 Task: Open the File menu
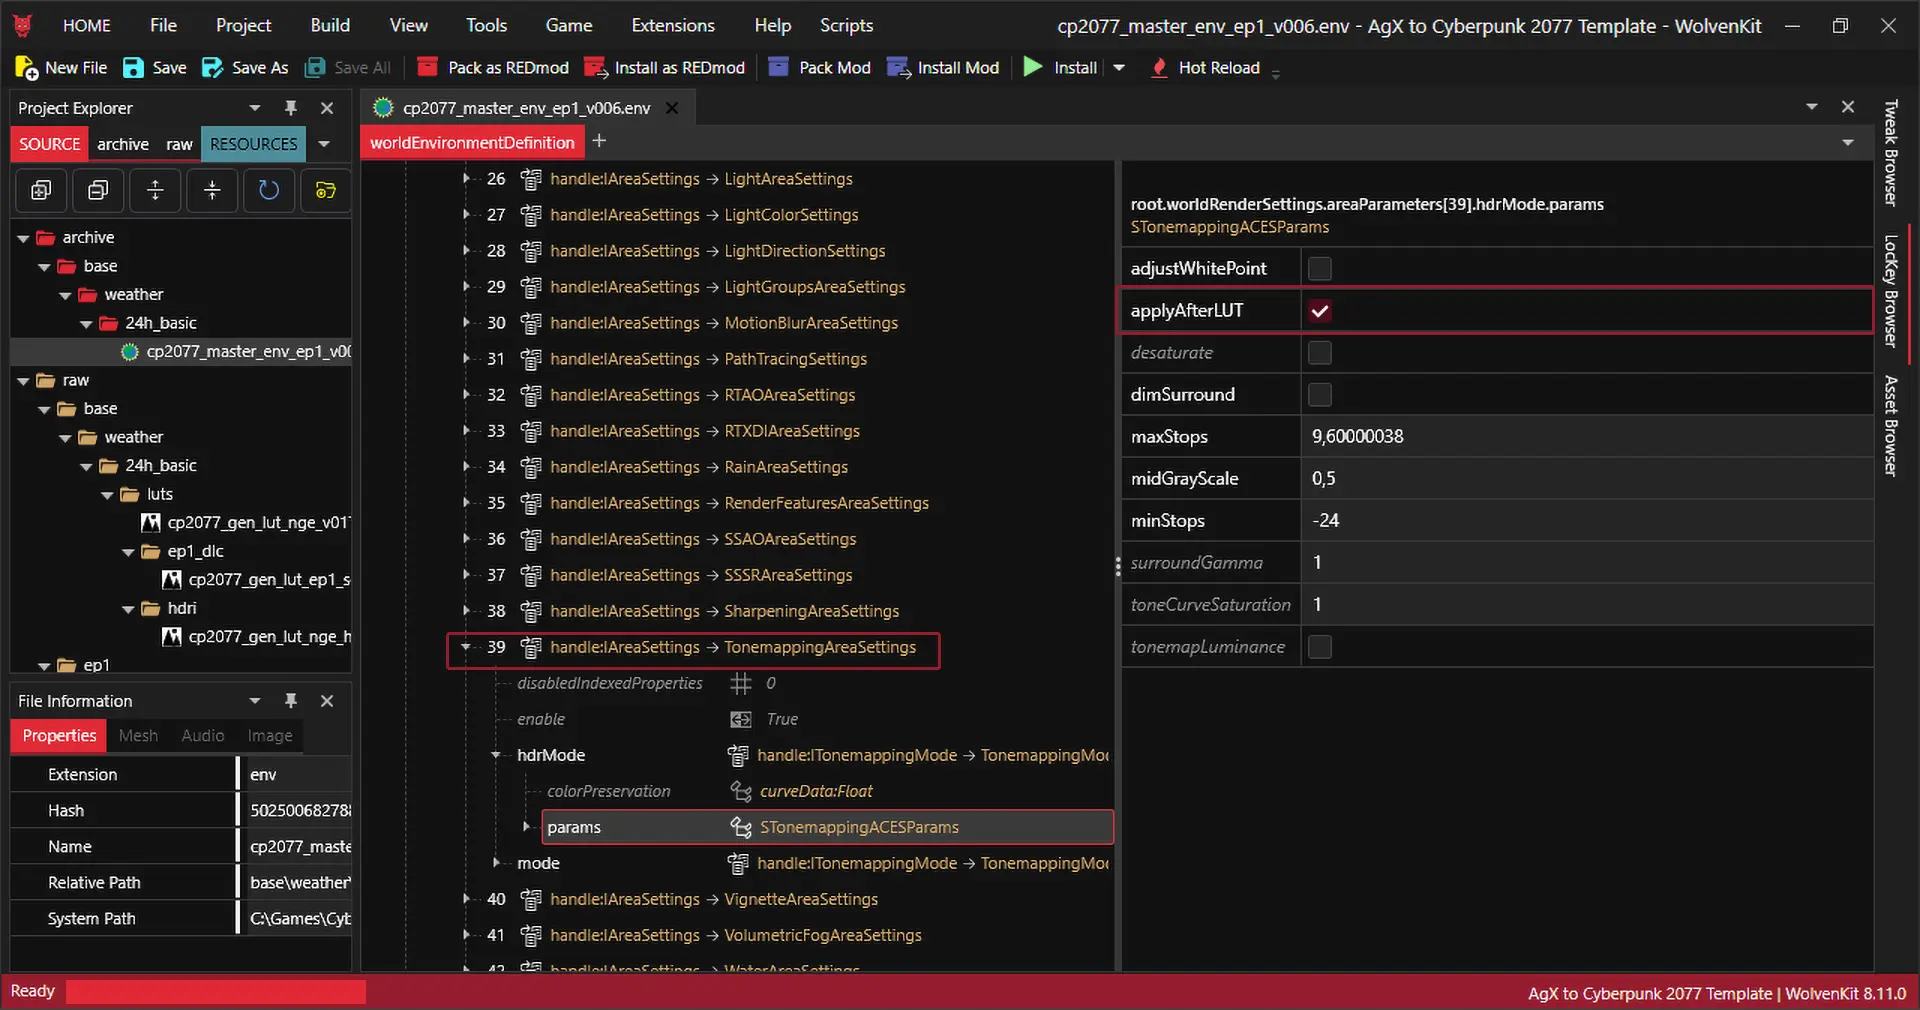163,26
